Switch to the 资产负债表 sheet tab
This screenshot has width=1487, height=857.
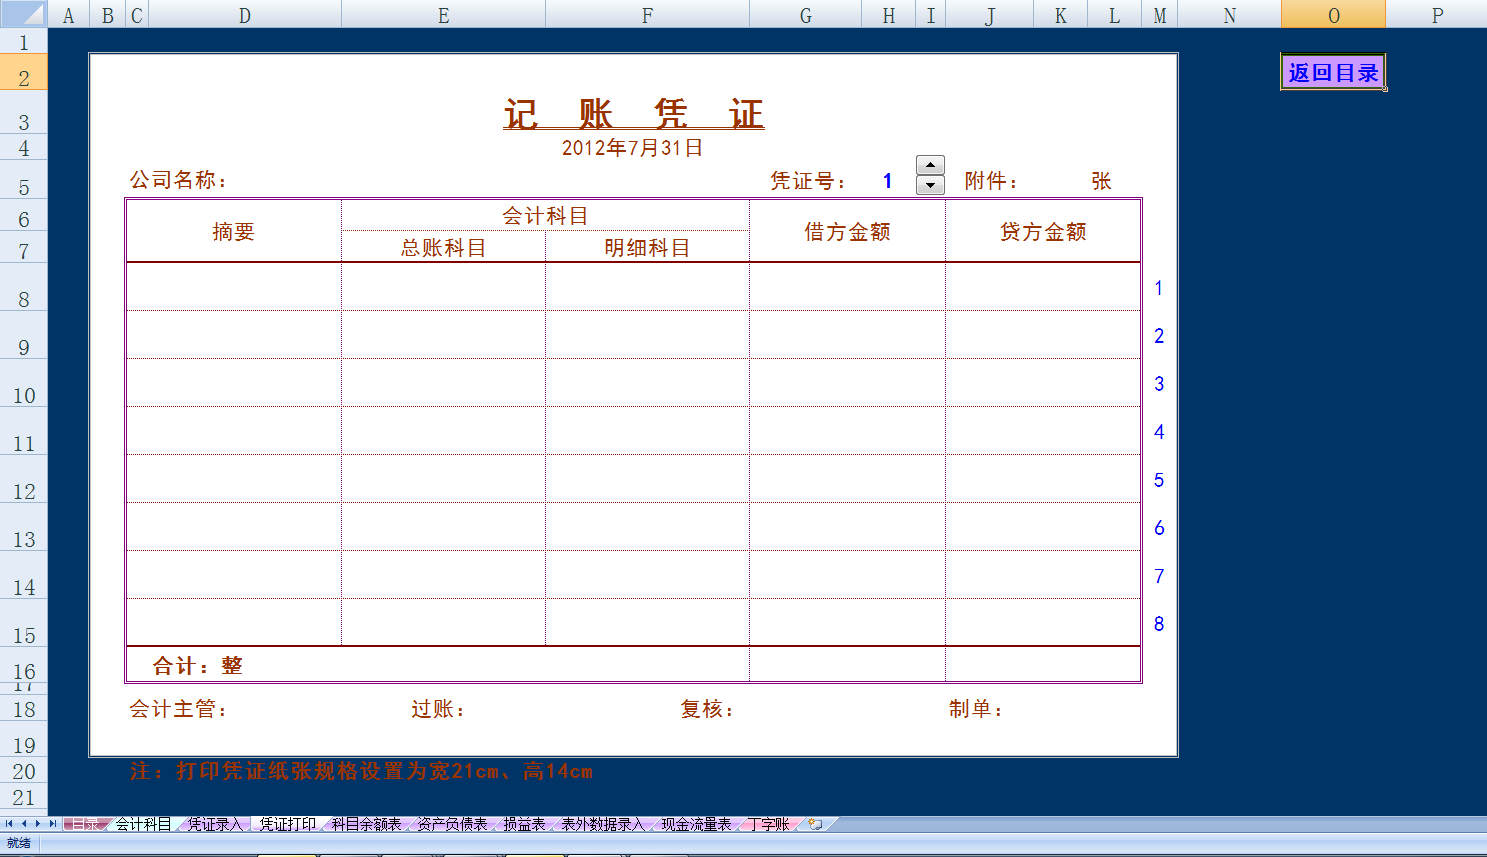pyautogui.click(x=452, y=824)
